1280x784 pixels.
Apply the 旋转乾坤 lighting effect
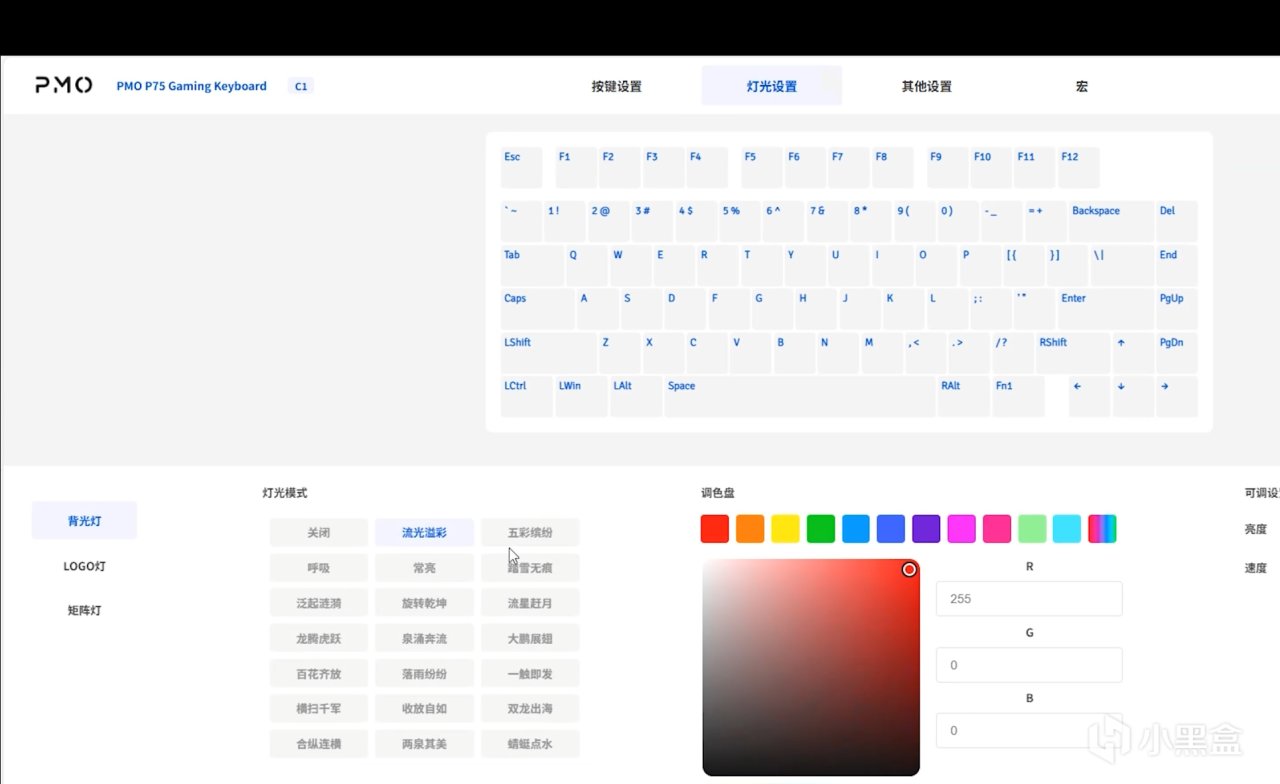click(x=425, y=603)
